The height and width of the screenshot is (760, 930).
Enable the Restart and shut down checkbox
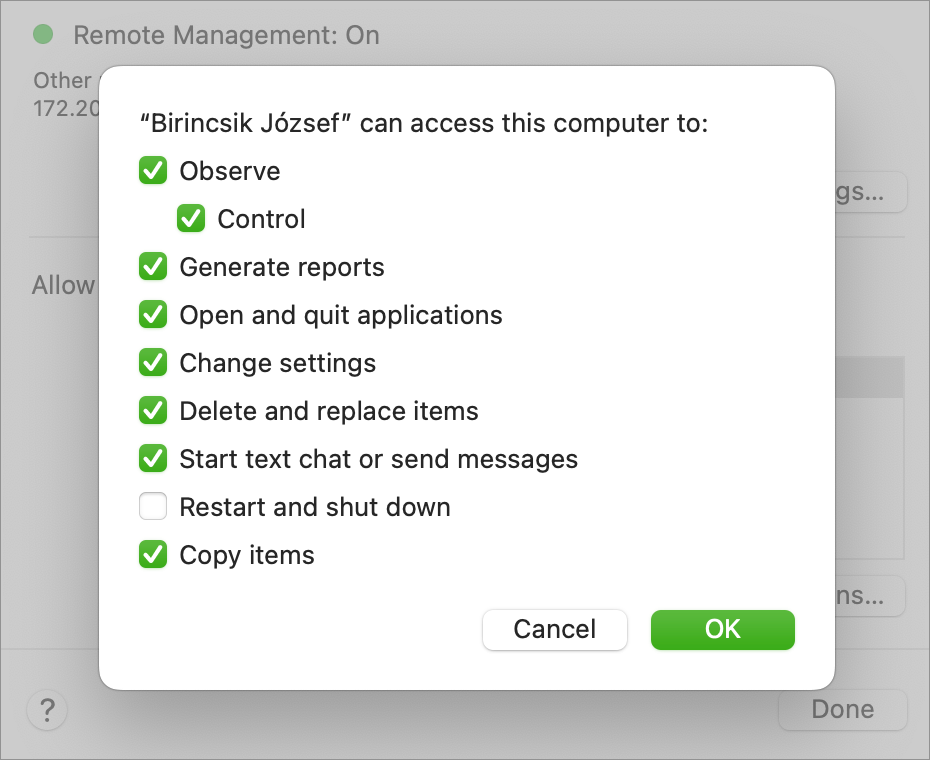(153, 507)
